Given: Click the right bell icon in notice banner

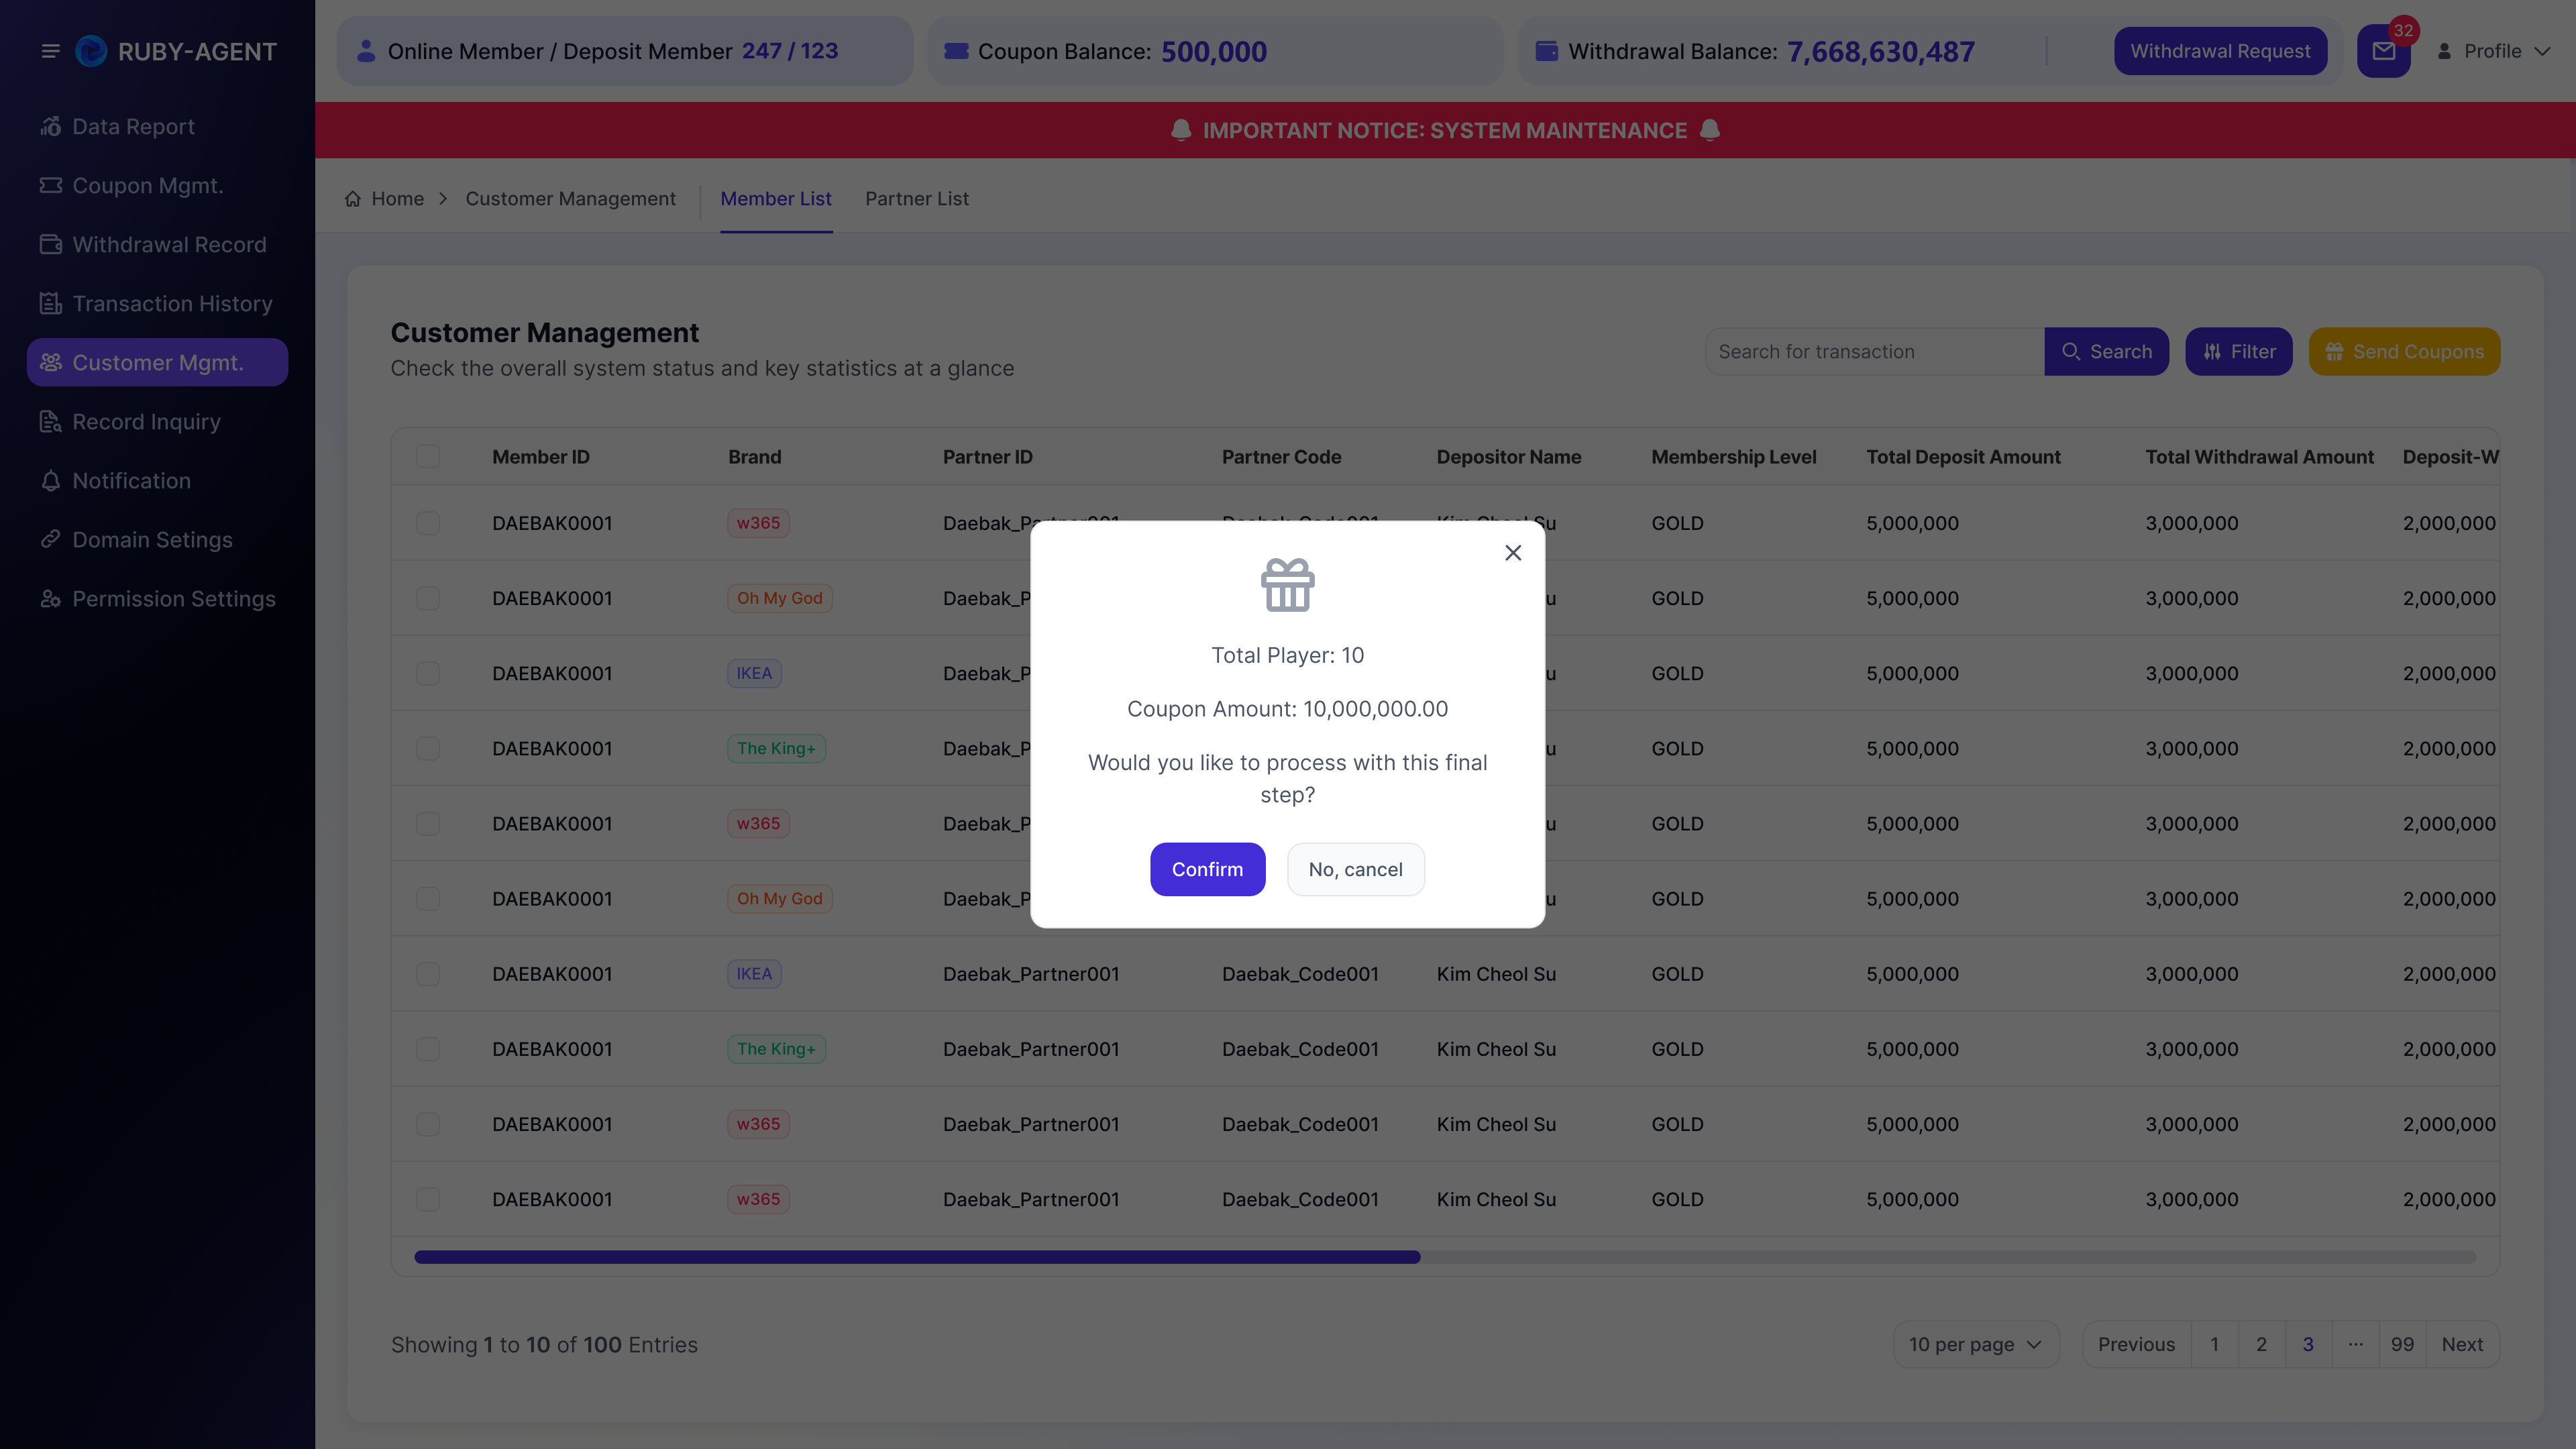Looking at the screenshot, I should 1710,130.
